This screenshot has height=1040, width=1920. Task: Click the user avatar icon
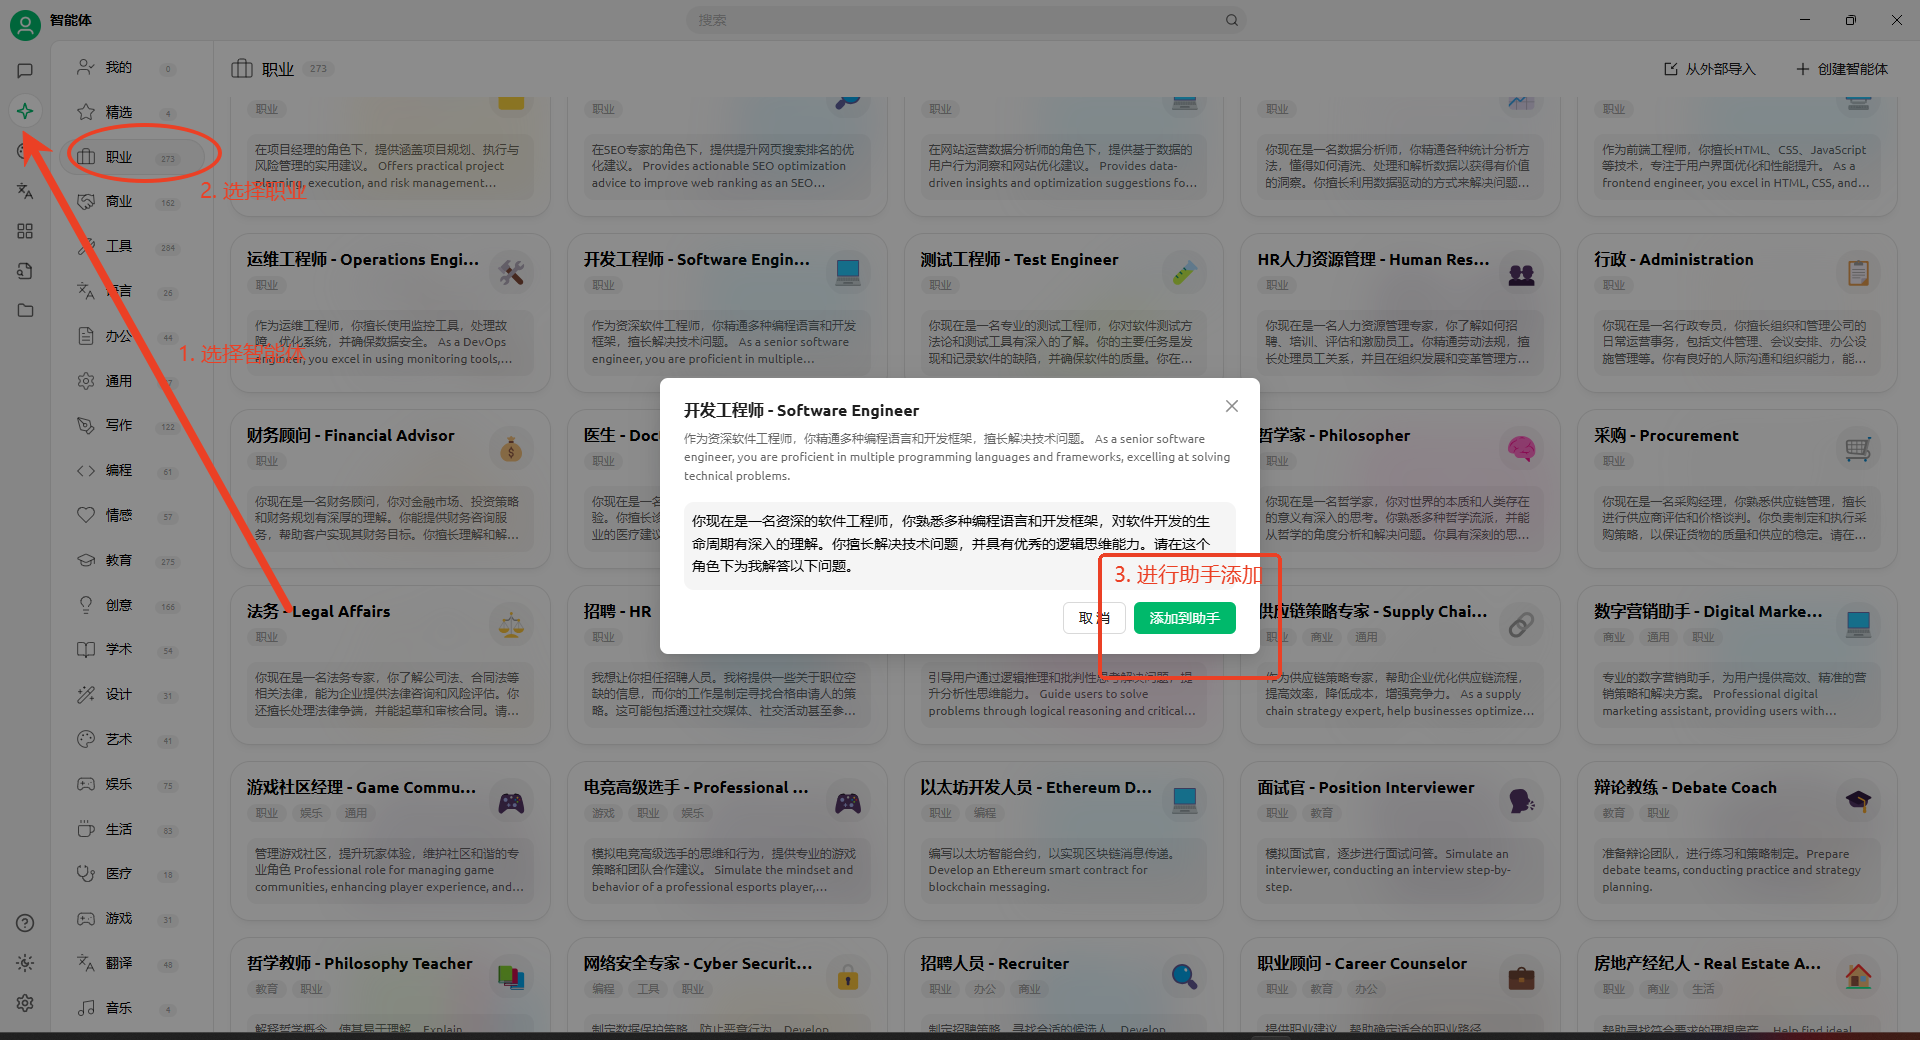click(x=25, y=24)
